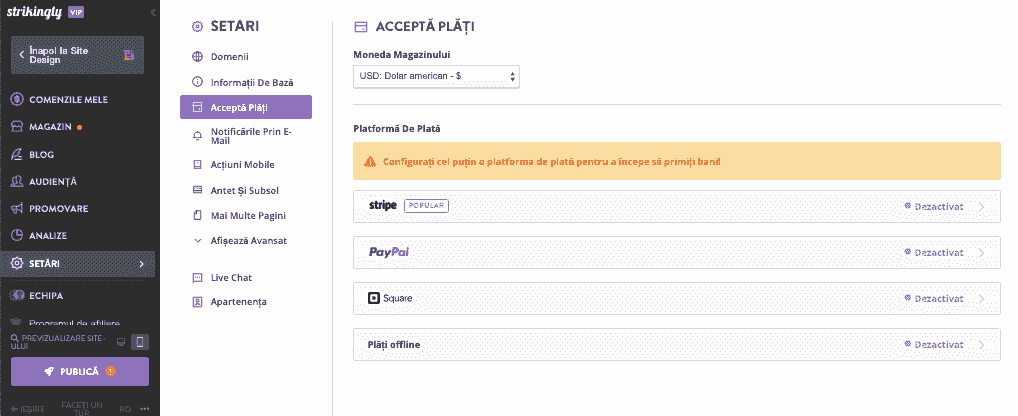
Task: Open Moneda Magazinului currency dropdown
Action: coord(436,76)
